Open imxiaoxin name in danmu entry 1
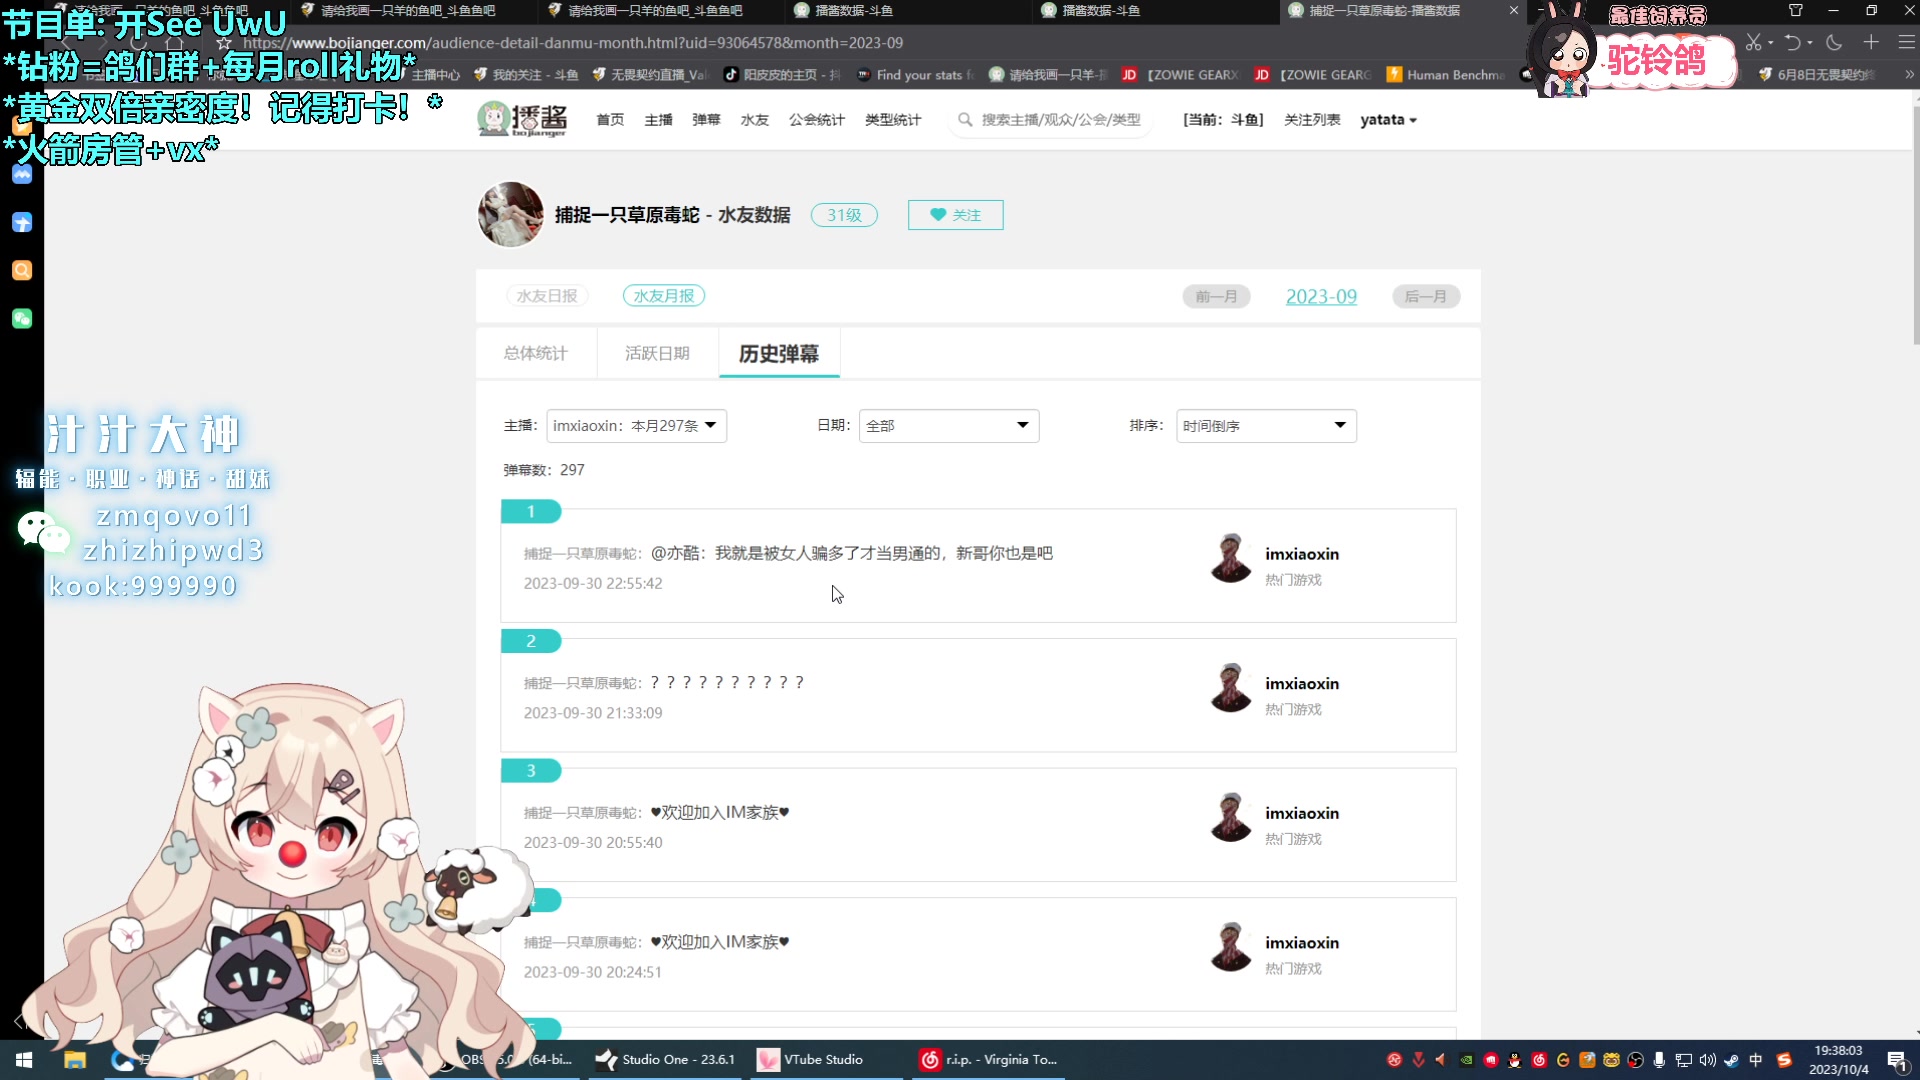Image resolution: width=1920 pixels, height=1080 pixels. click(x=1302, y=554)
